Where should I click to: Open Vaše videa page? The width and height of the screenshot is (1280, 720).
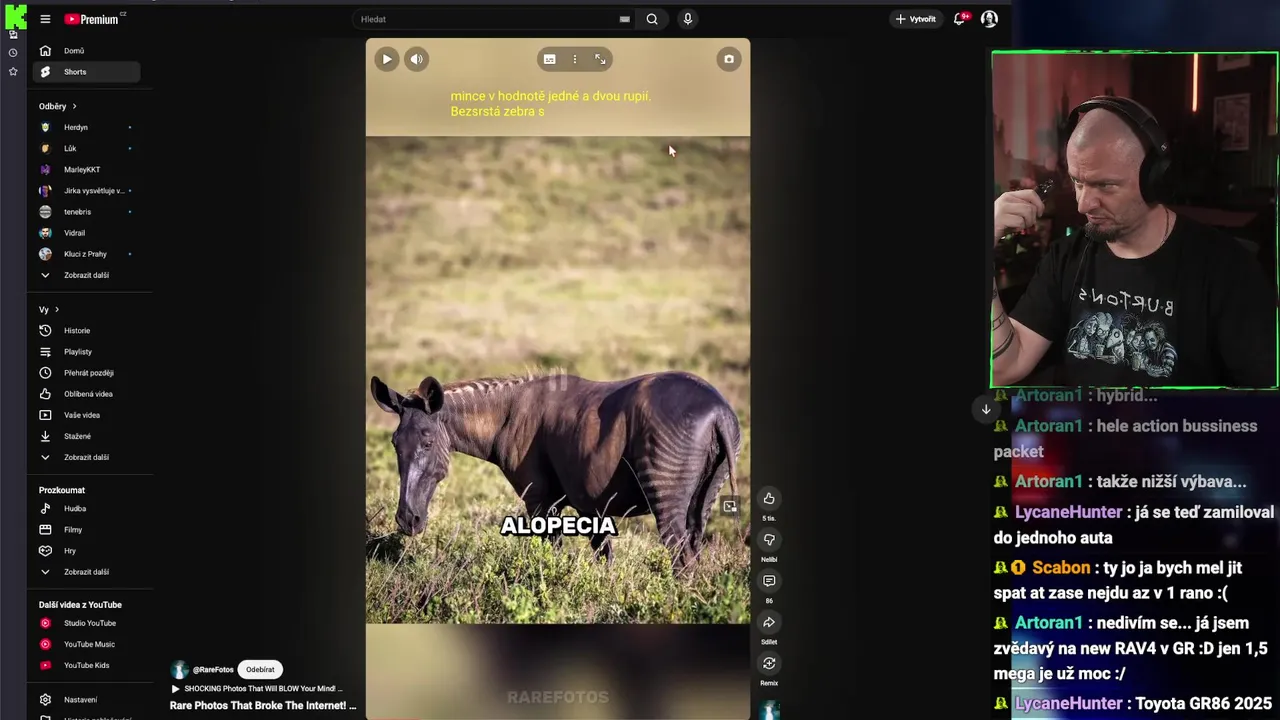point(86,415)
